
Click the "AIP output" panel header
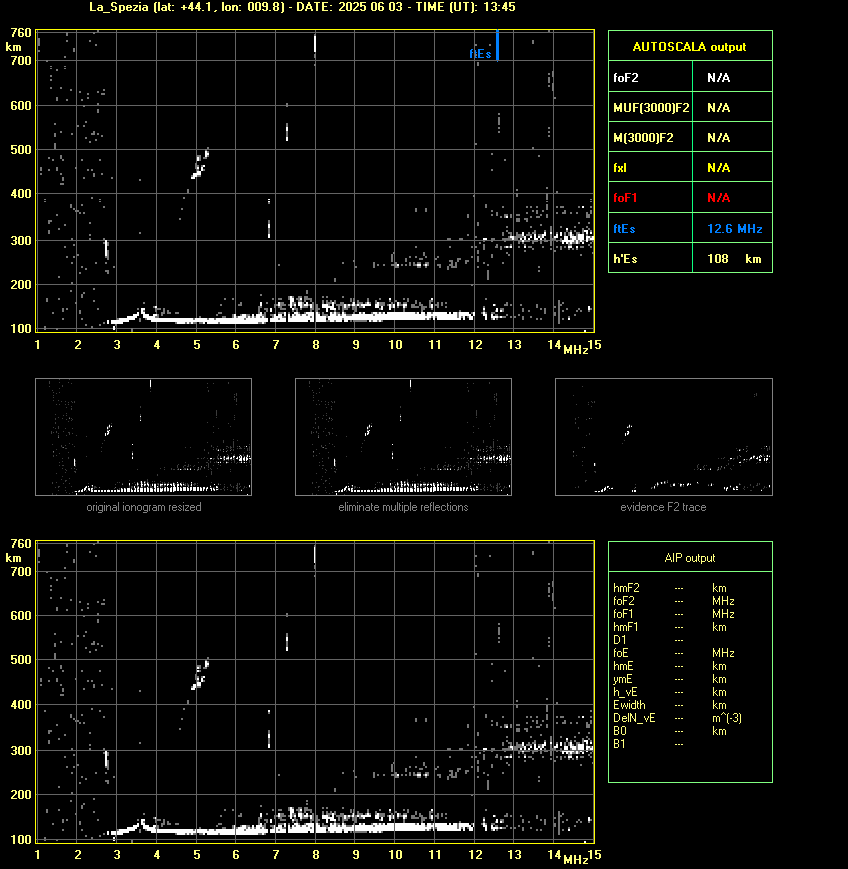pos(689,558)
